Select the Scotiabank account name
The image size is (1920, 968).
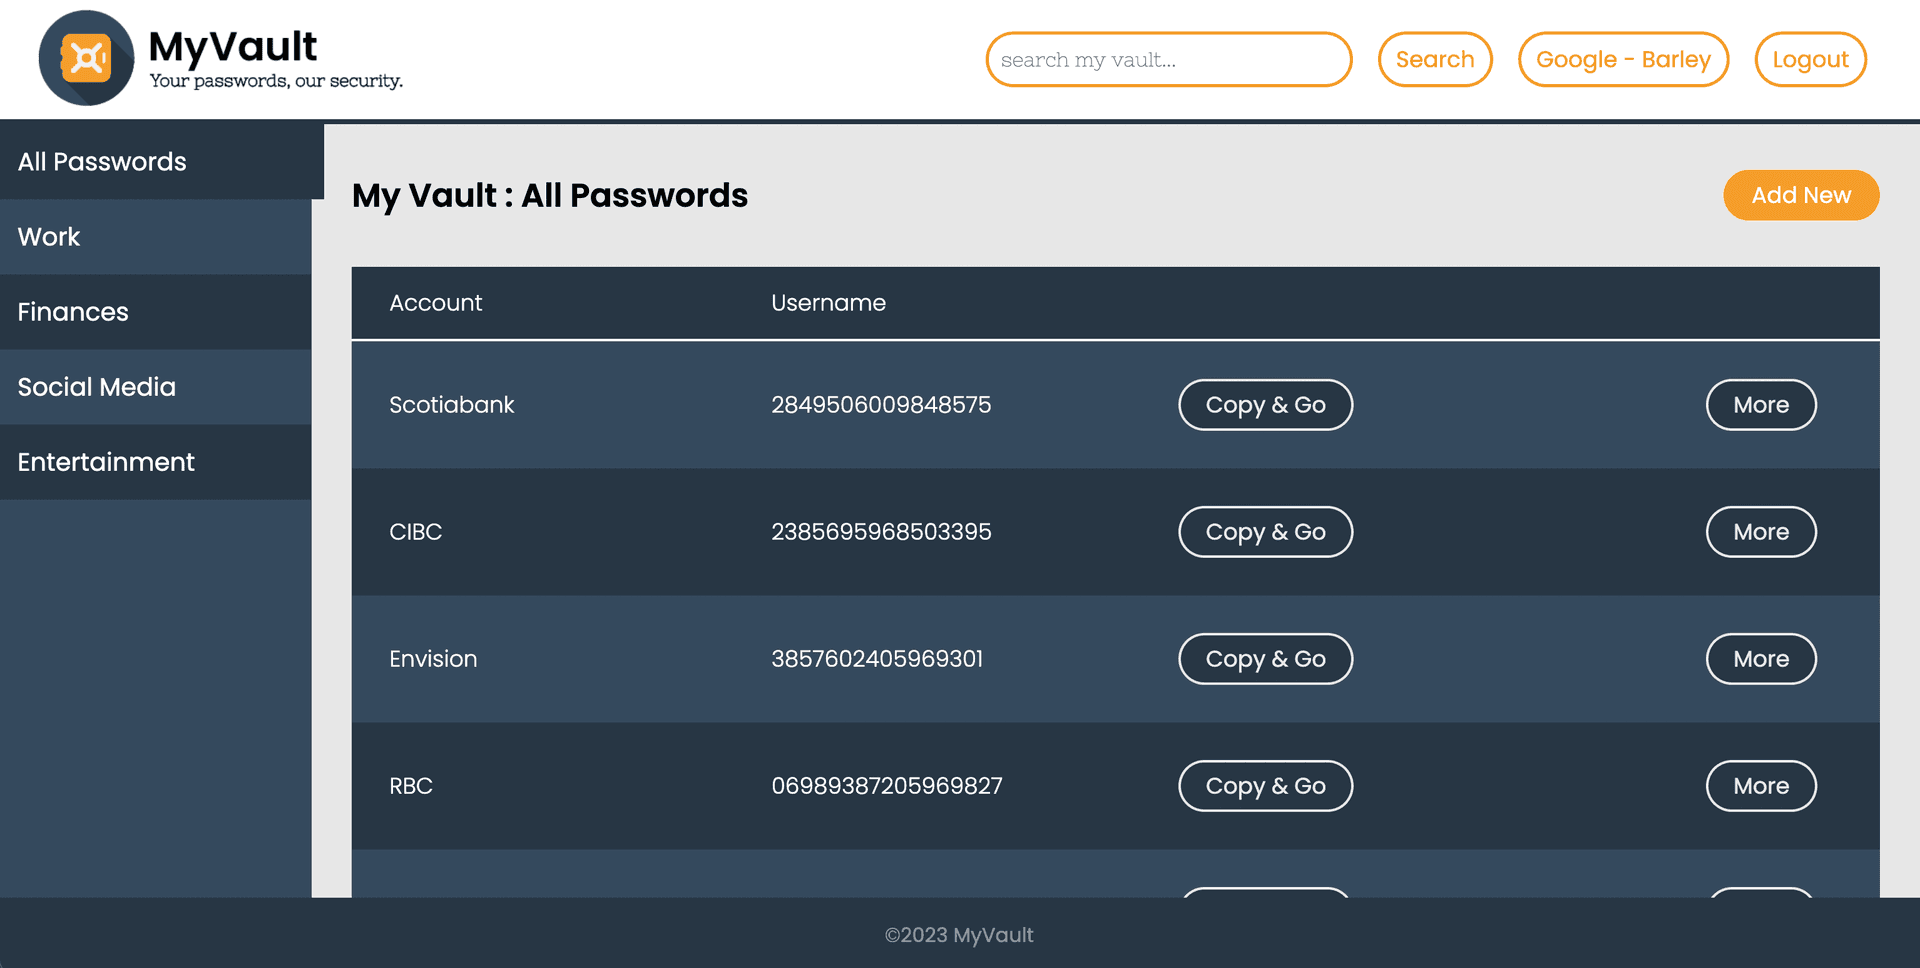tap(451, 405)
